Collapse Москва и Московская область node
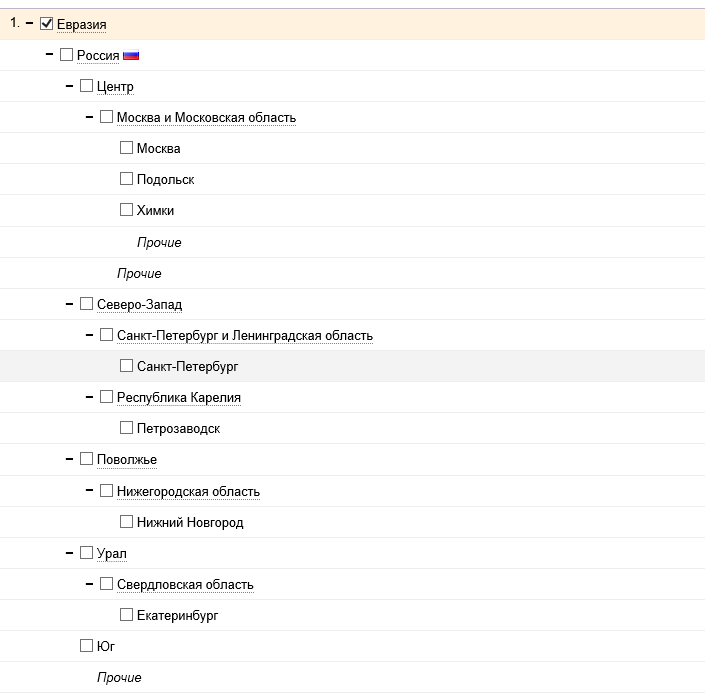The height and width of the screenshot is (700, 705). pos(89,117)
